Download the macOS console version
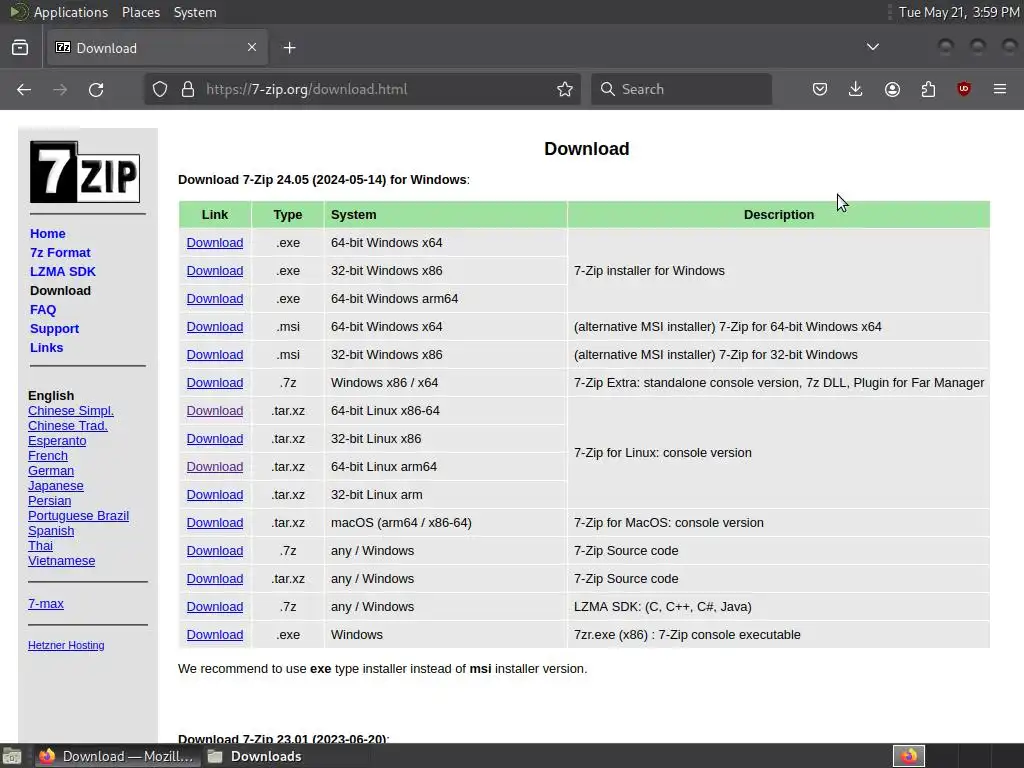Screen dimensions: 1024x768 (x=215, y=524)
